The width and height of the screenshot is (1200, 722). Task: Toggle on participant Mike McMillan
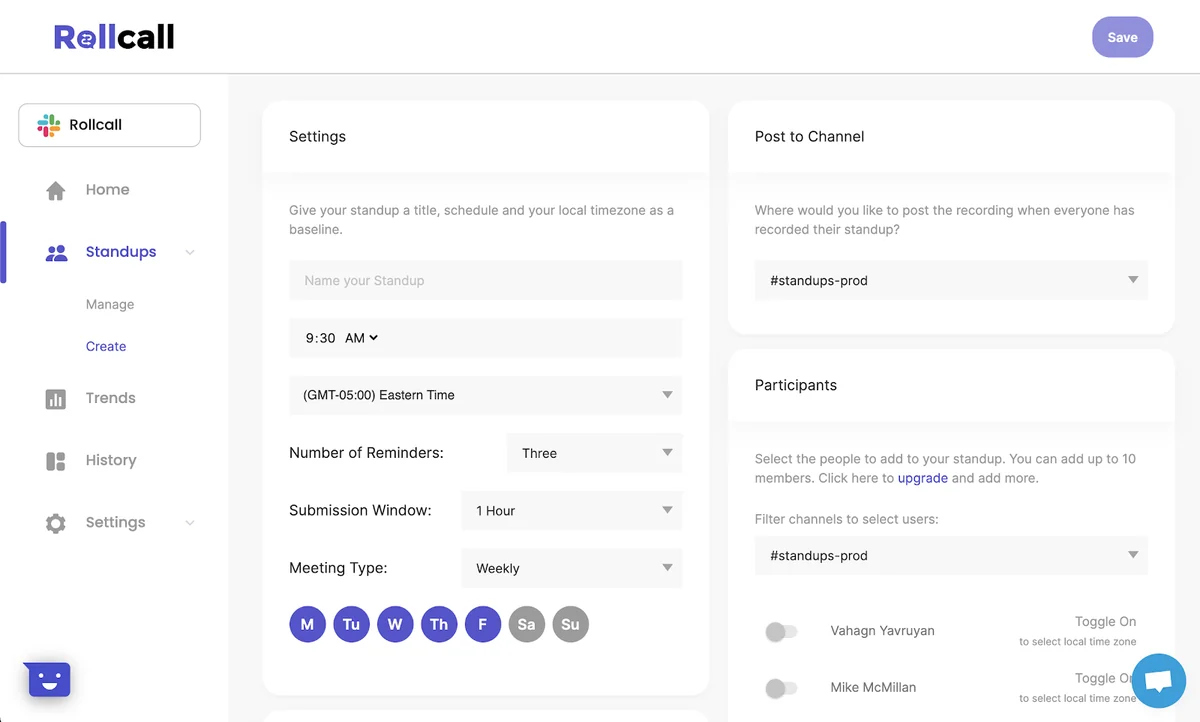[781, 688]
